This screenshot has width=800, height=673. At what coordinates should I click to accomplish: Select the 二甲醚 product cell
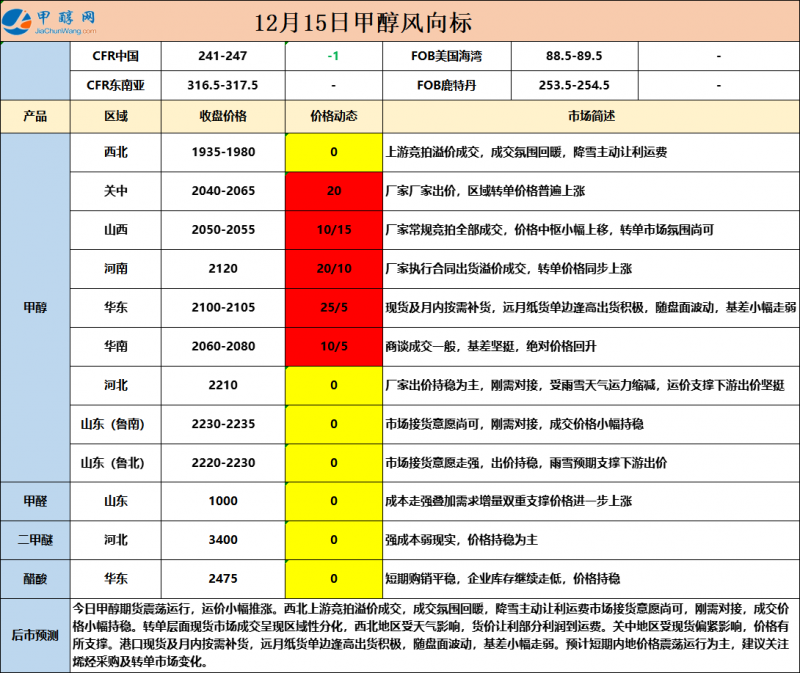[35, 539]
